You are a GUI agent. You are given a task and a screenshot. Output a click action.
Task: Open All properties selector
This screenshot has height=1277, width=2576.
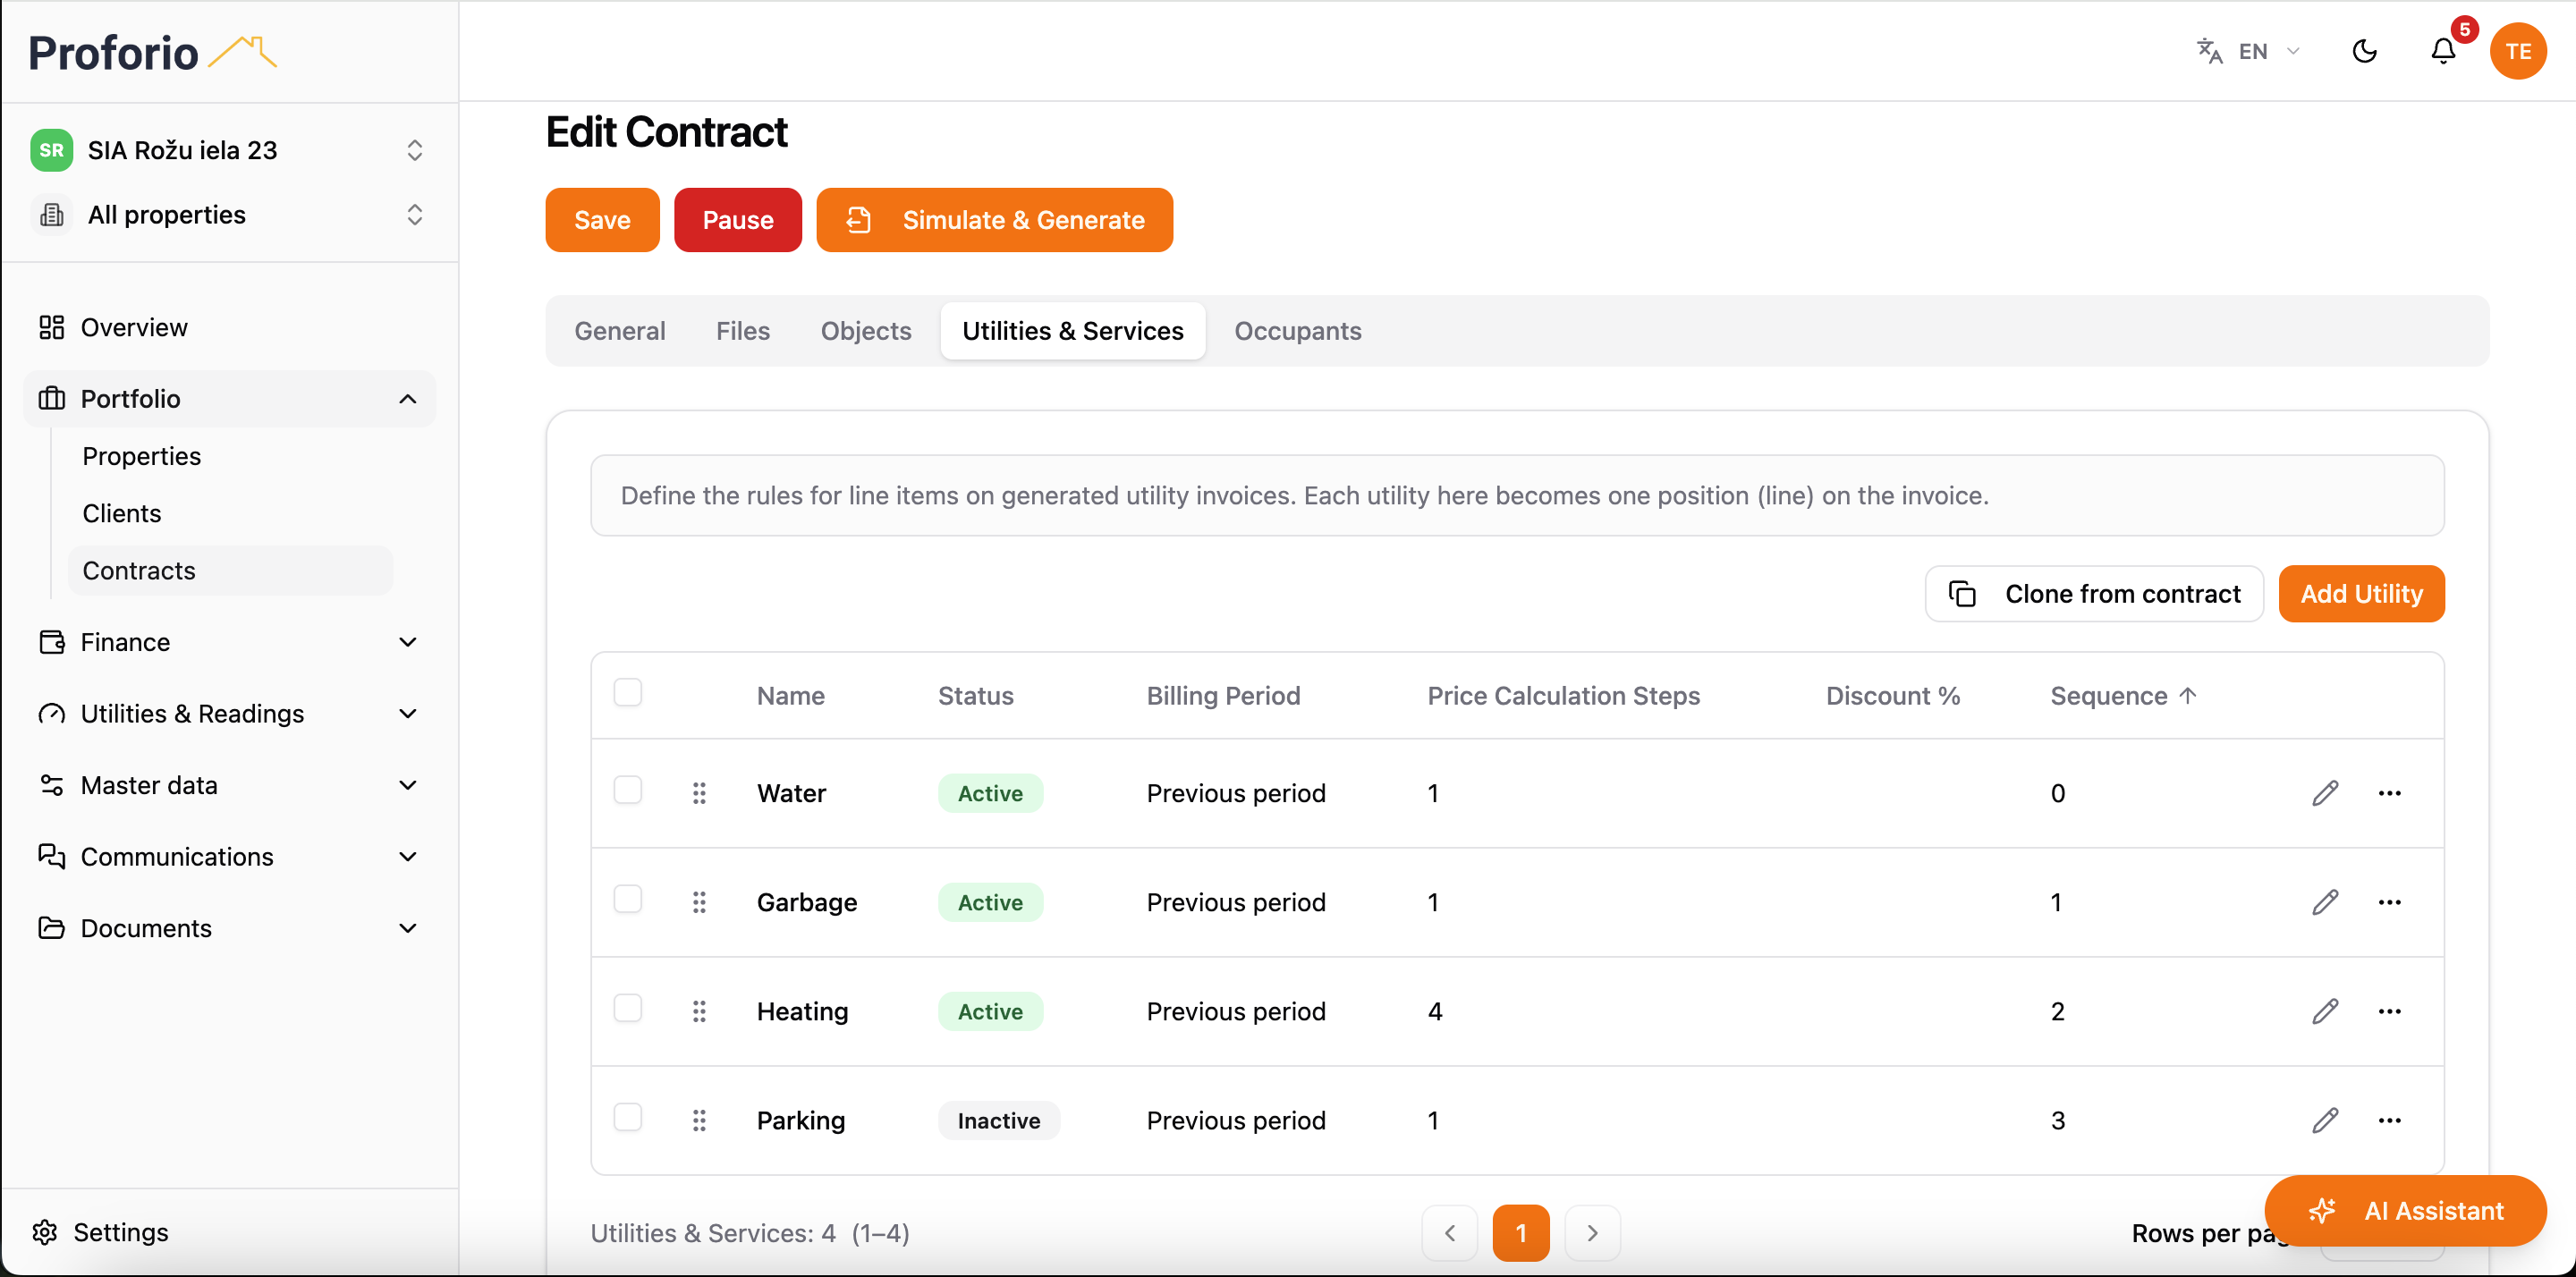(x=229, y=214)
